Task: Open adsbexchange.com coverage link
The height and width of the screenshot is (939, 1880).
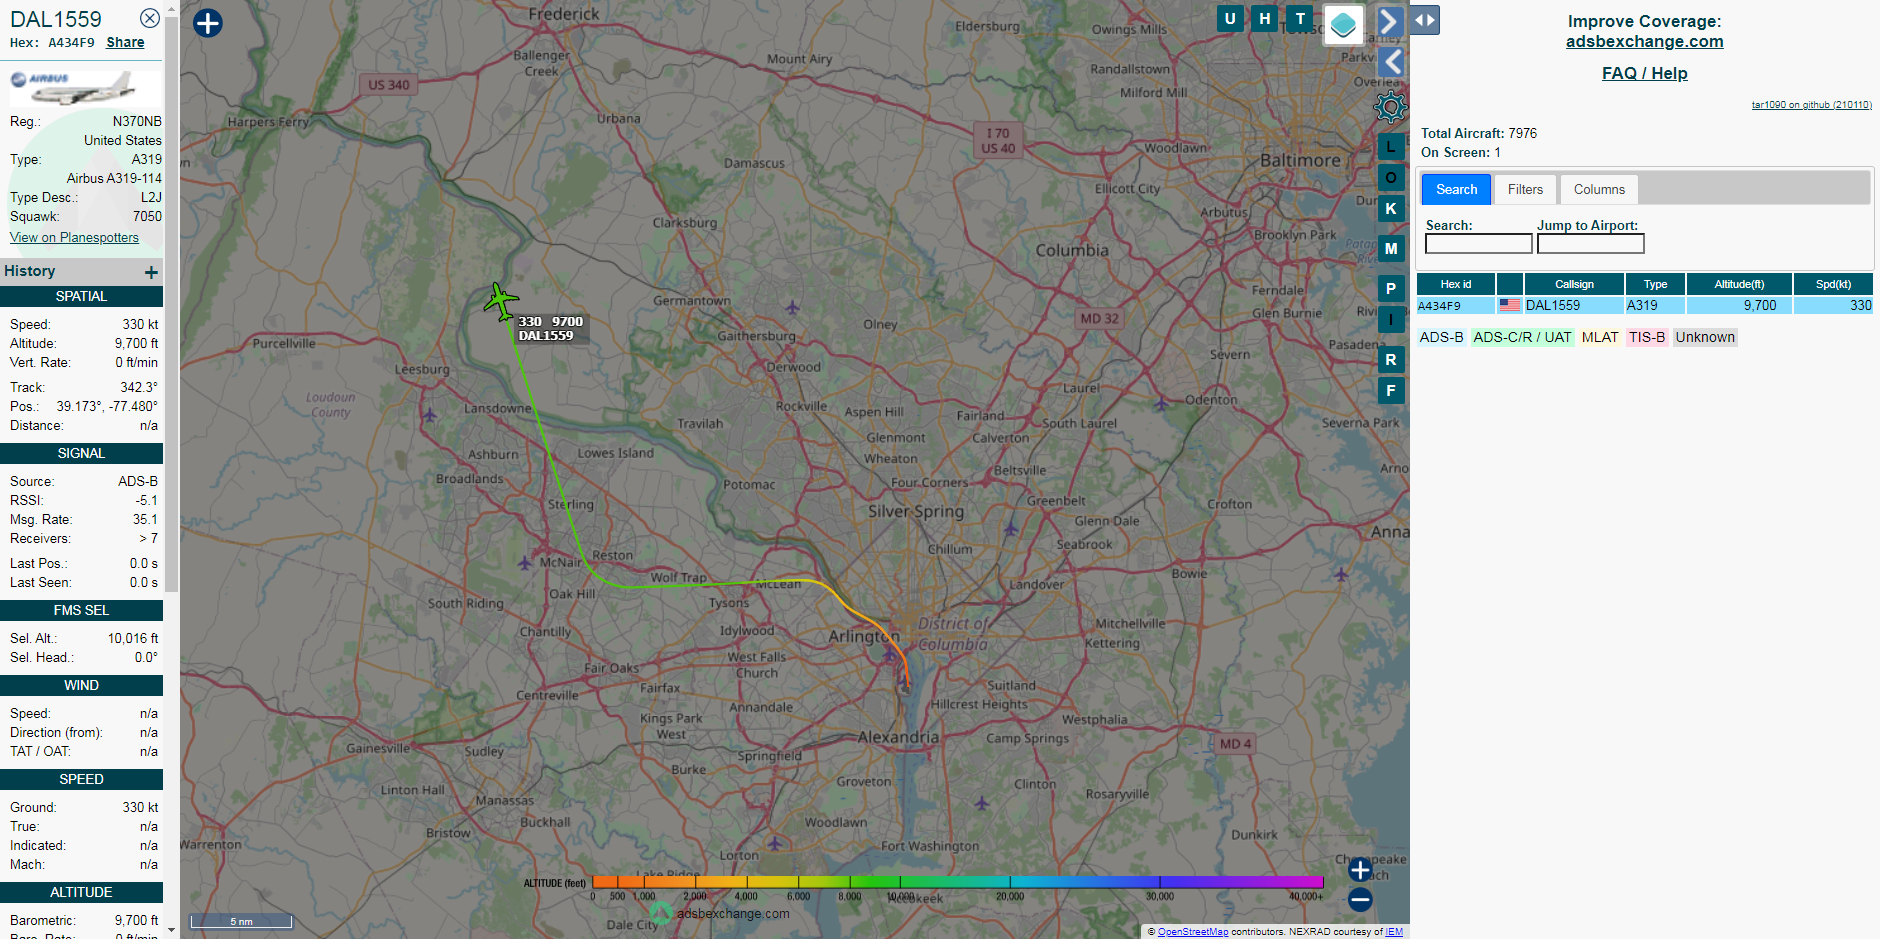Action: (1644, 41)
